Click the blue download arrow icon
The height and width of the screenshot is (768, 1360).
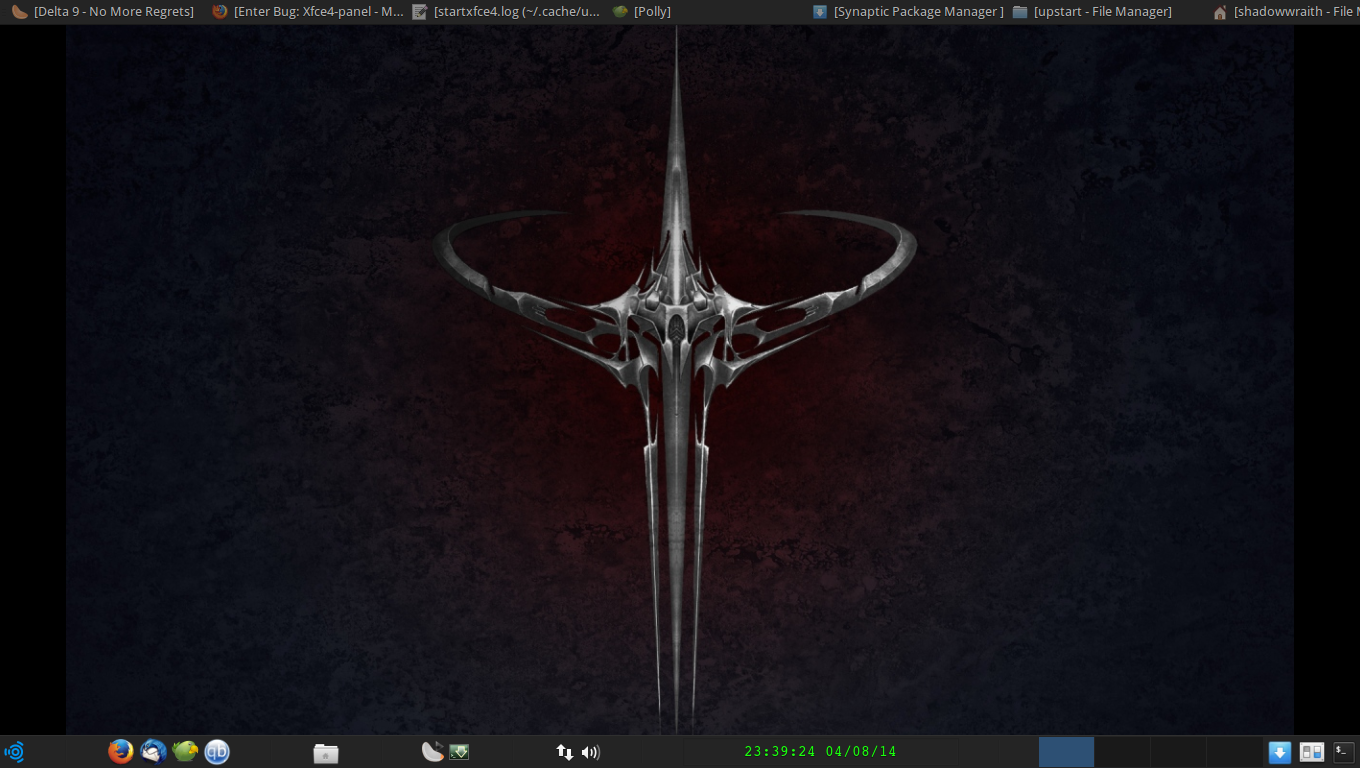1280,752
